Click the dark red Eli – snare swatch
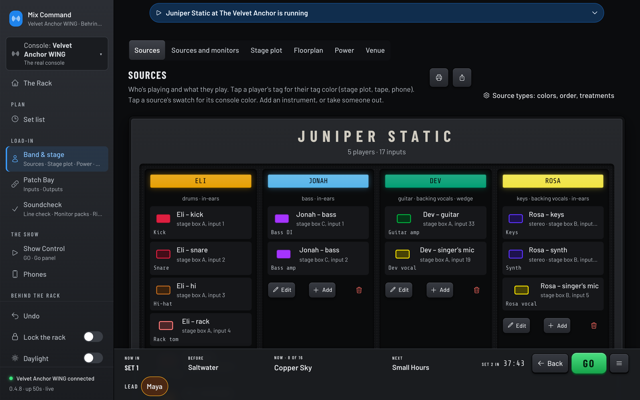The image size is (640, 400). pos(163,254)
